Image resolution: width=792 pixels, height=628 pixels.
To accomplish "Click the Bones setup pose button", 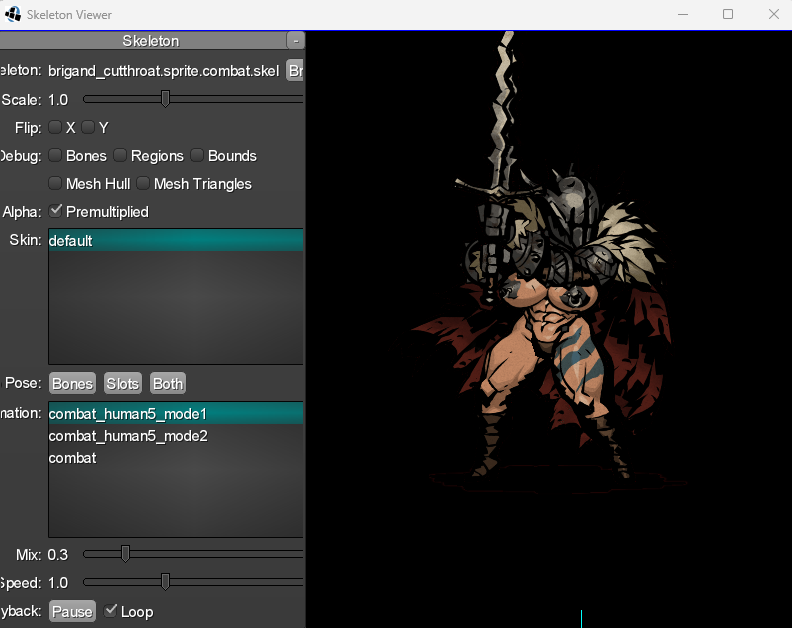I will (72, 383).
